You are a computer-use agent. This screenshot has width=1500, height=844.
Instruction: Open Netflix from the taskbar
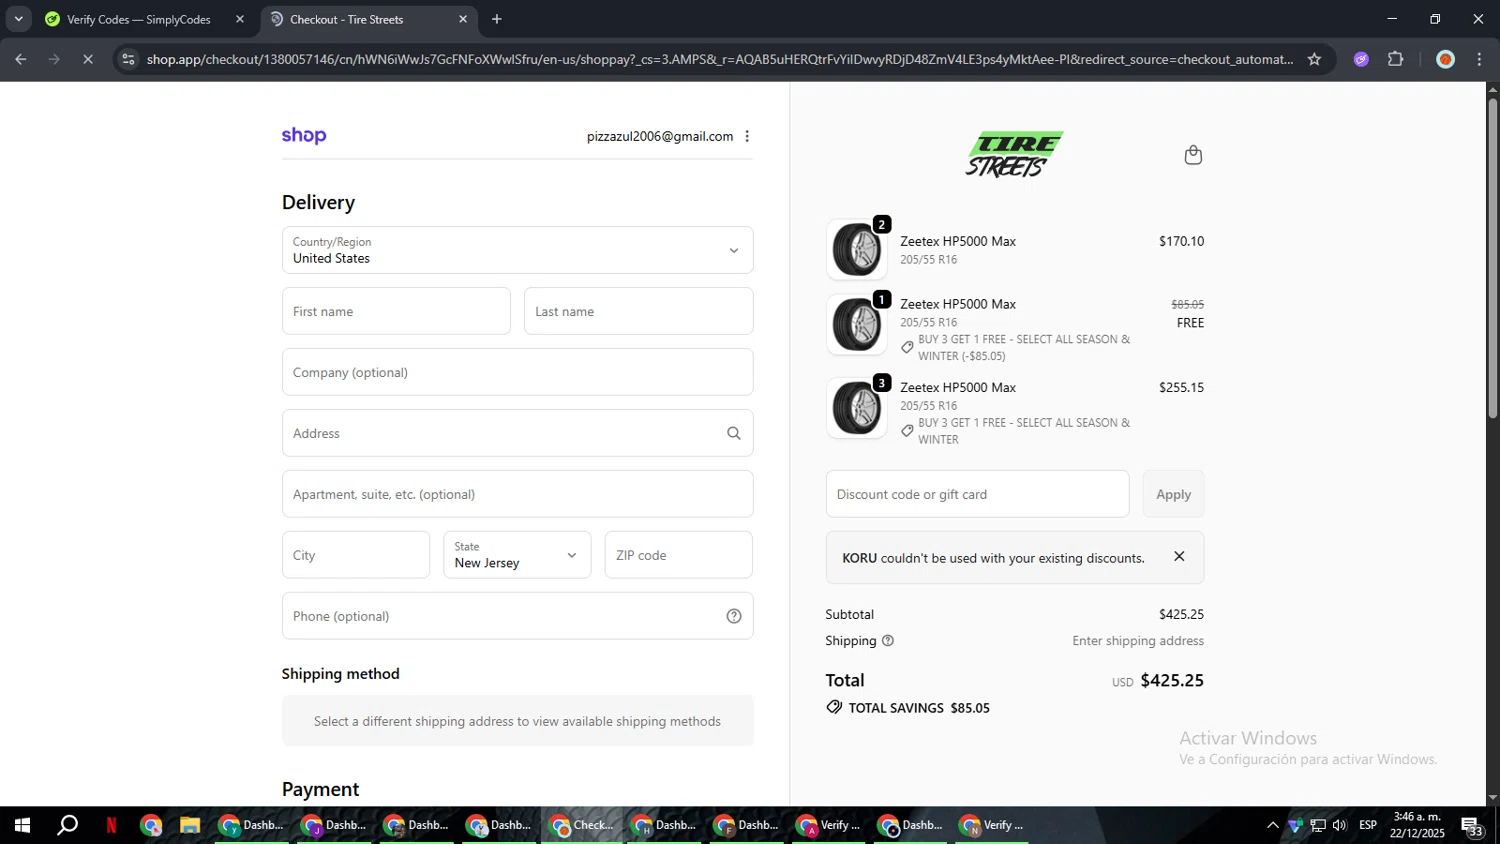(x=111, y=825)
